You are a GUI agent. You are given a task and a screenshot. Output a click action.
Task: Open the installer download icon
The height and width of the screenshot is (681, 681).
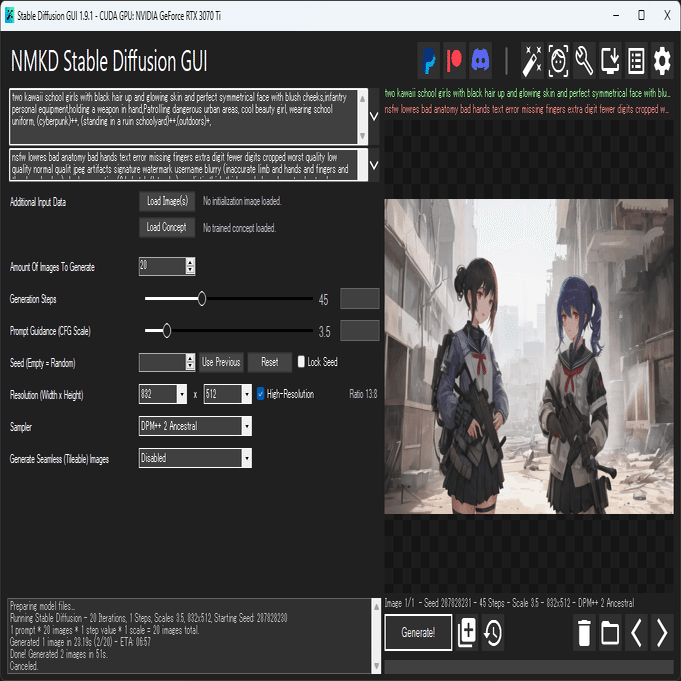pos(610,60)
